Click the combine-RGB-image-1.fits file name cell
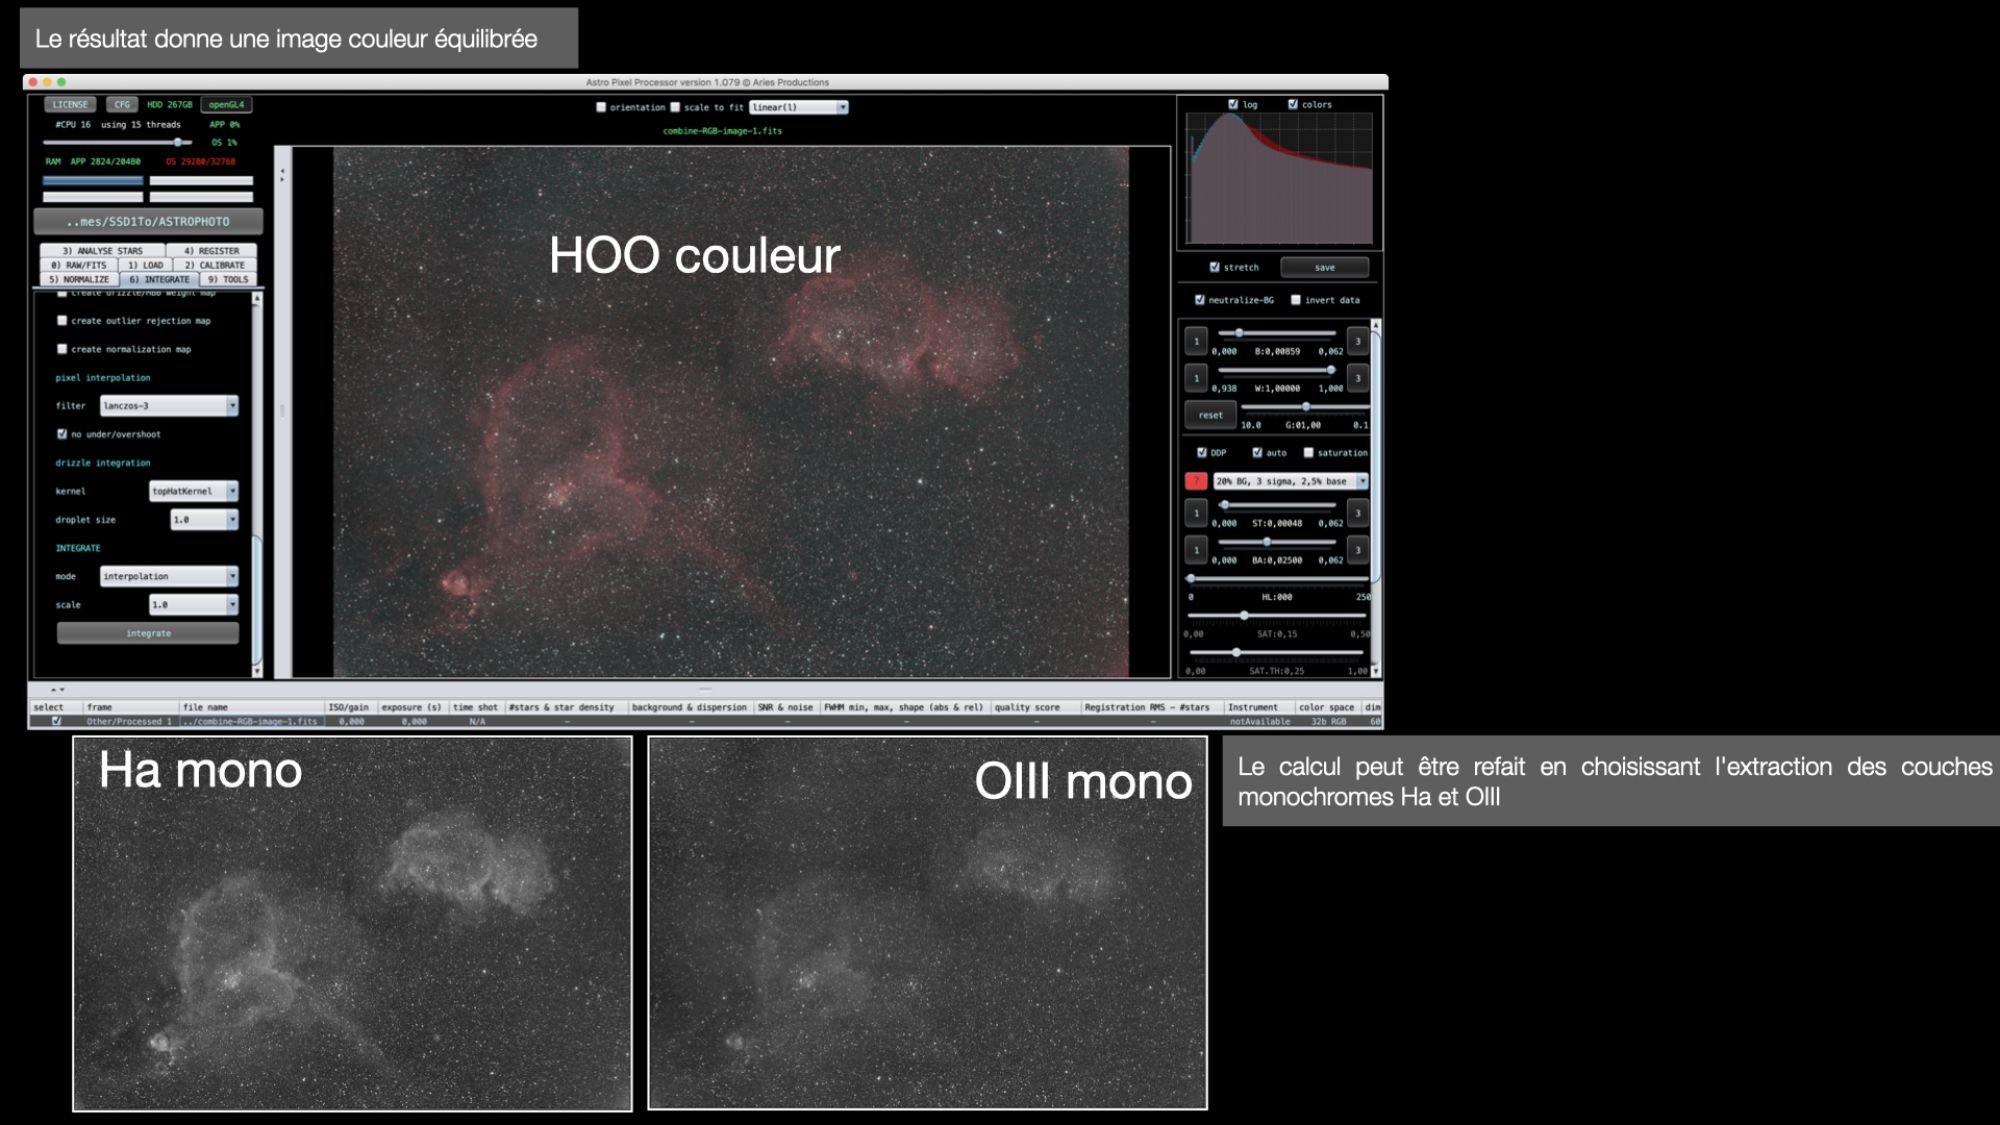The image size is (2000, 1125). 251,721
